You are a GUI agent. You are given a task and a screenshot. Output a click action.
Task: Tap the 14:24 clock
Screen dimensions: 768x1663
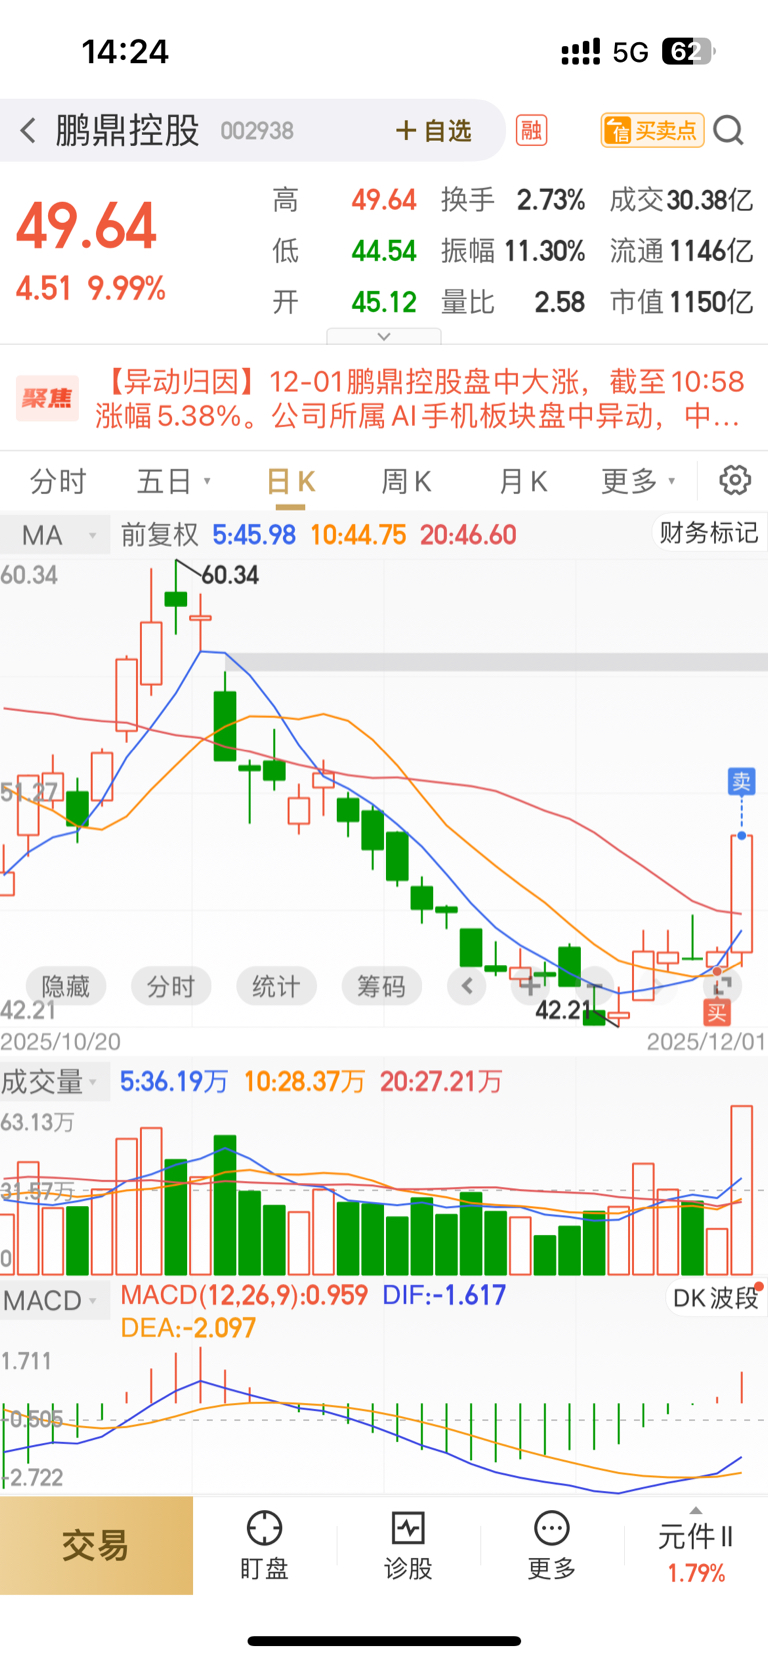point(125,52)
